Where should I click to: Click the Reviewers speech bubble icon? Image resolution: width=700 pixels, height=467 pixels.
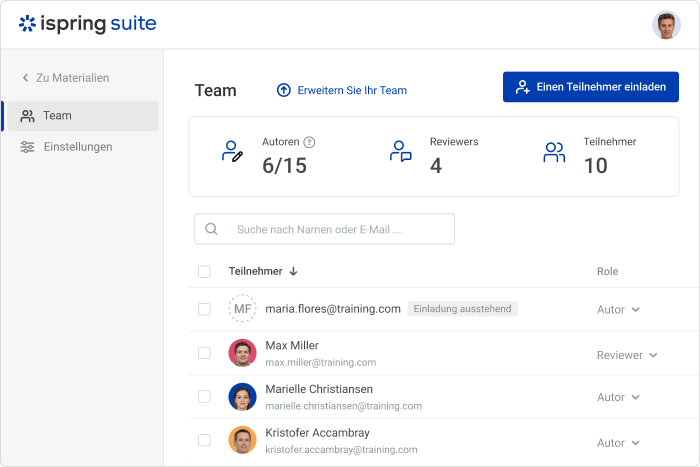(x=400, y=151)
